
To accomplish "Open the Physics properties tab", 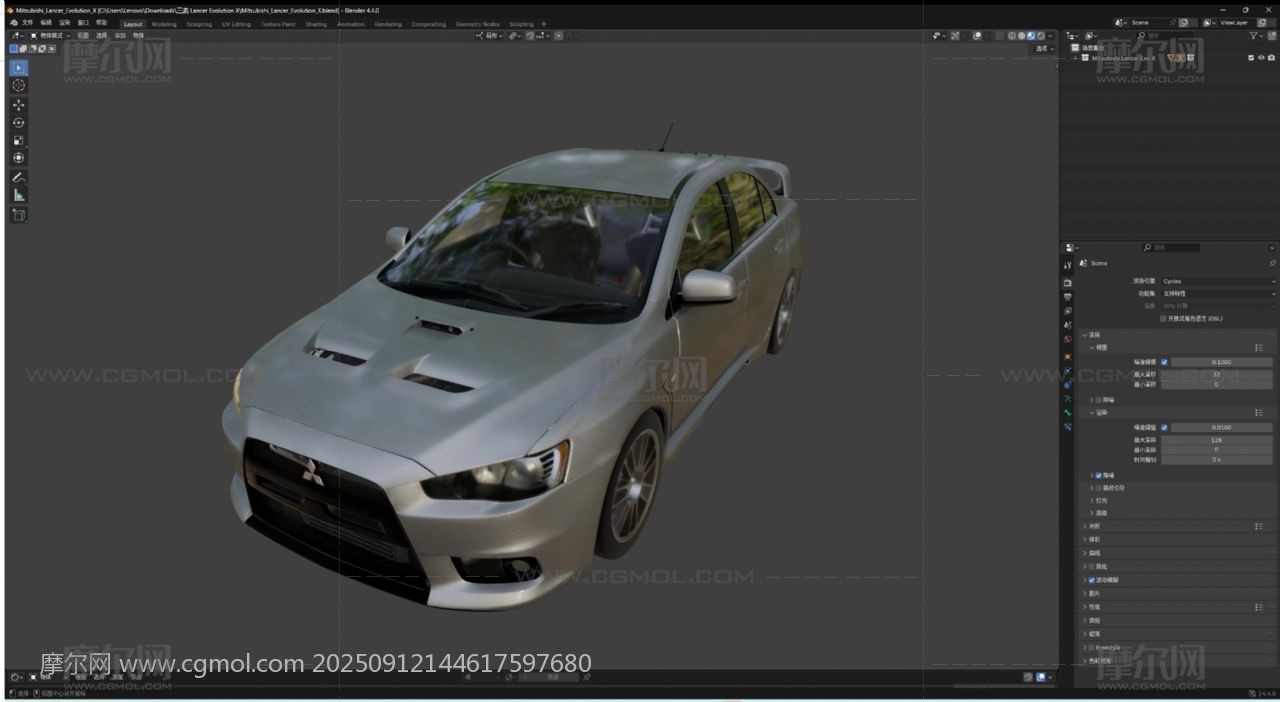I will point(1068,371).
